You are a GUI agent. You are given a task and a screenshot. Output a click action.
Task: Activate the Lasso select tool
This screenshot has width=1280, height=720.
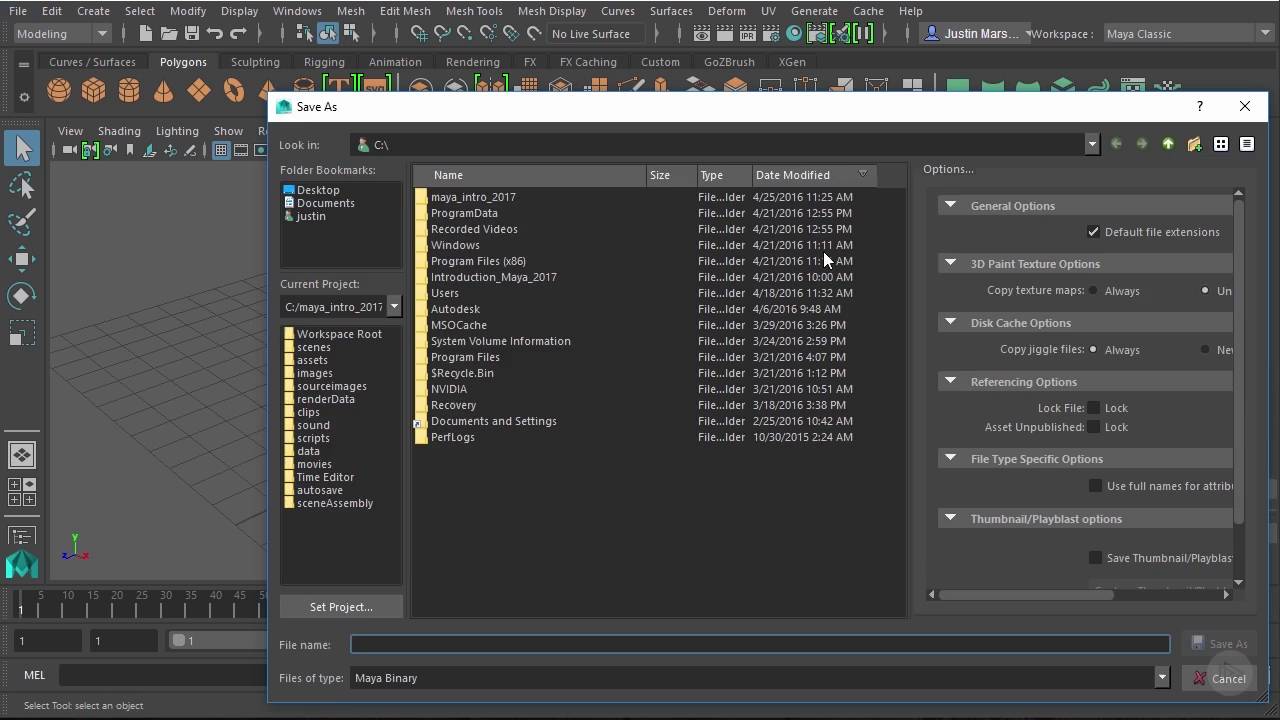(22, 186)
